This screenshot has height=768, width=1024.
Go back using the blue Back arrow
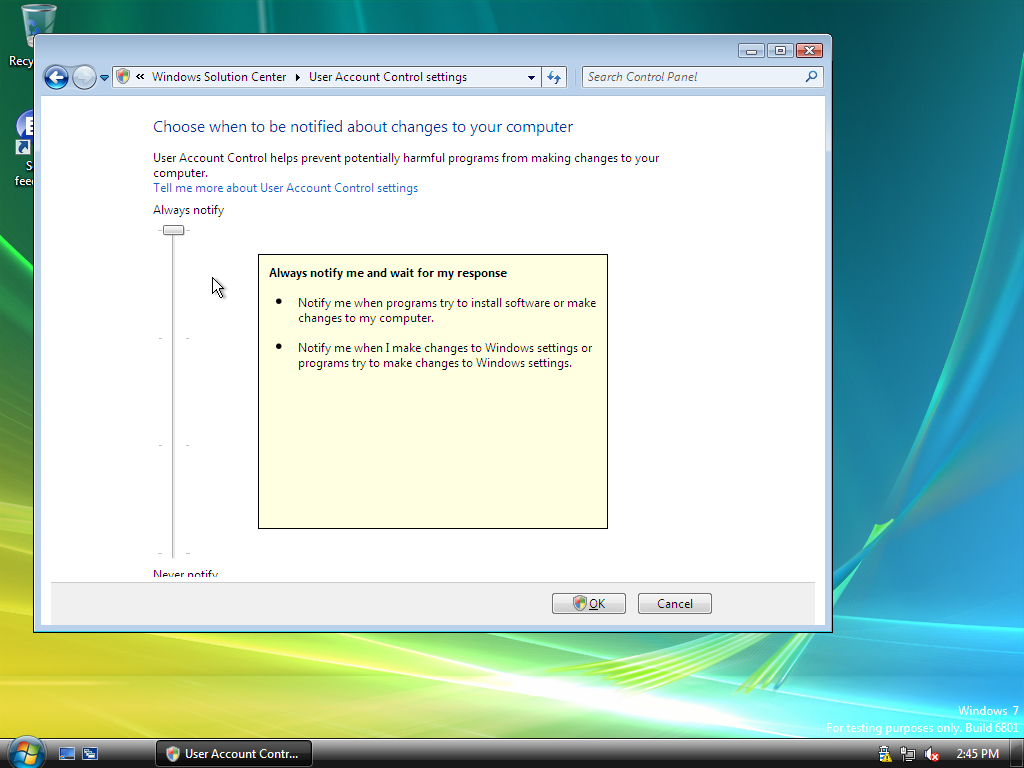(x=56, y=77)
